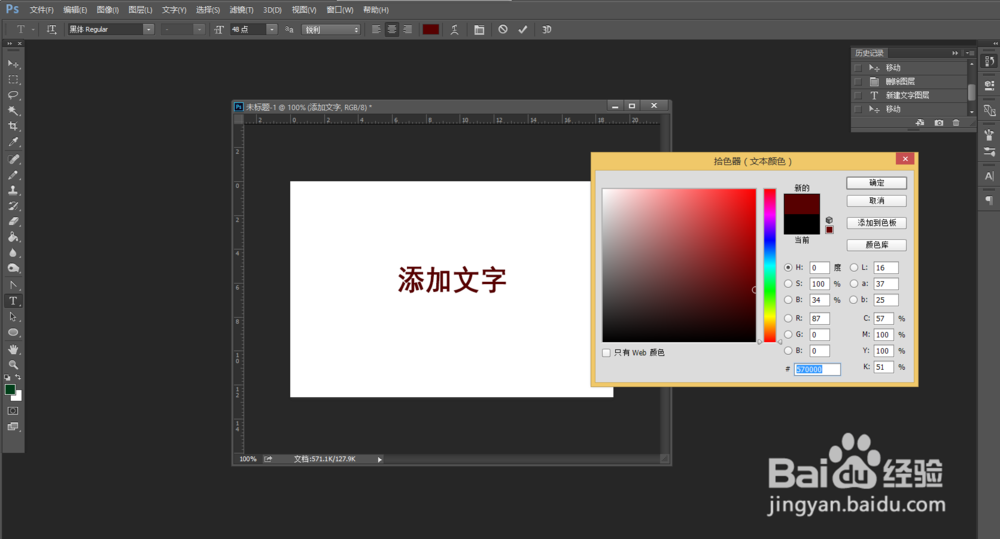Expand the tools panel double arrow
Screen dimensions: 1000x539
coord(10,43)
